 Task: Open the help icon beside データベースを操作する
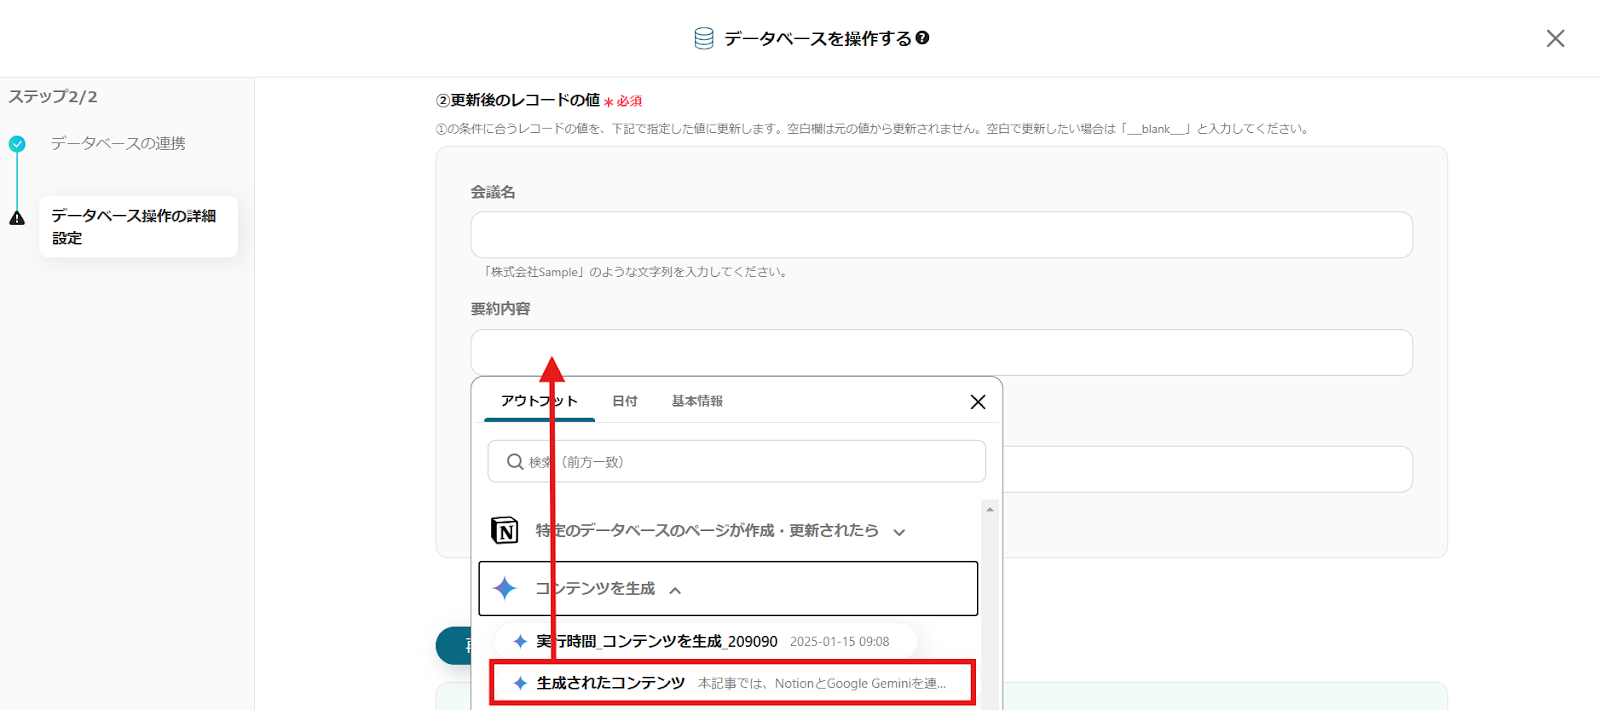point(922,38)
